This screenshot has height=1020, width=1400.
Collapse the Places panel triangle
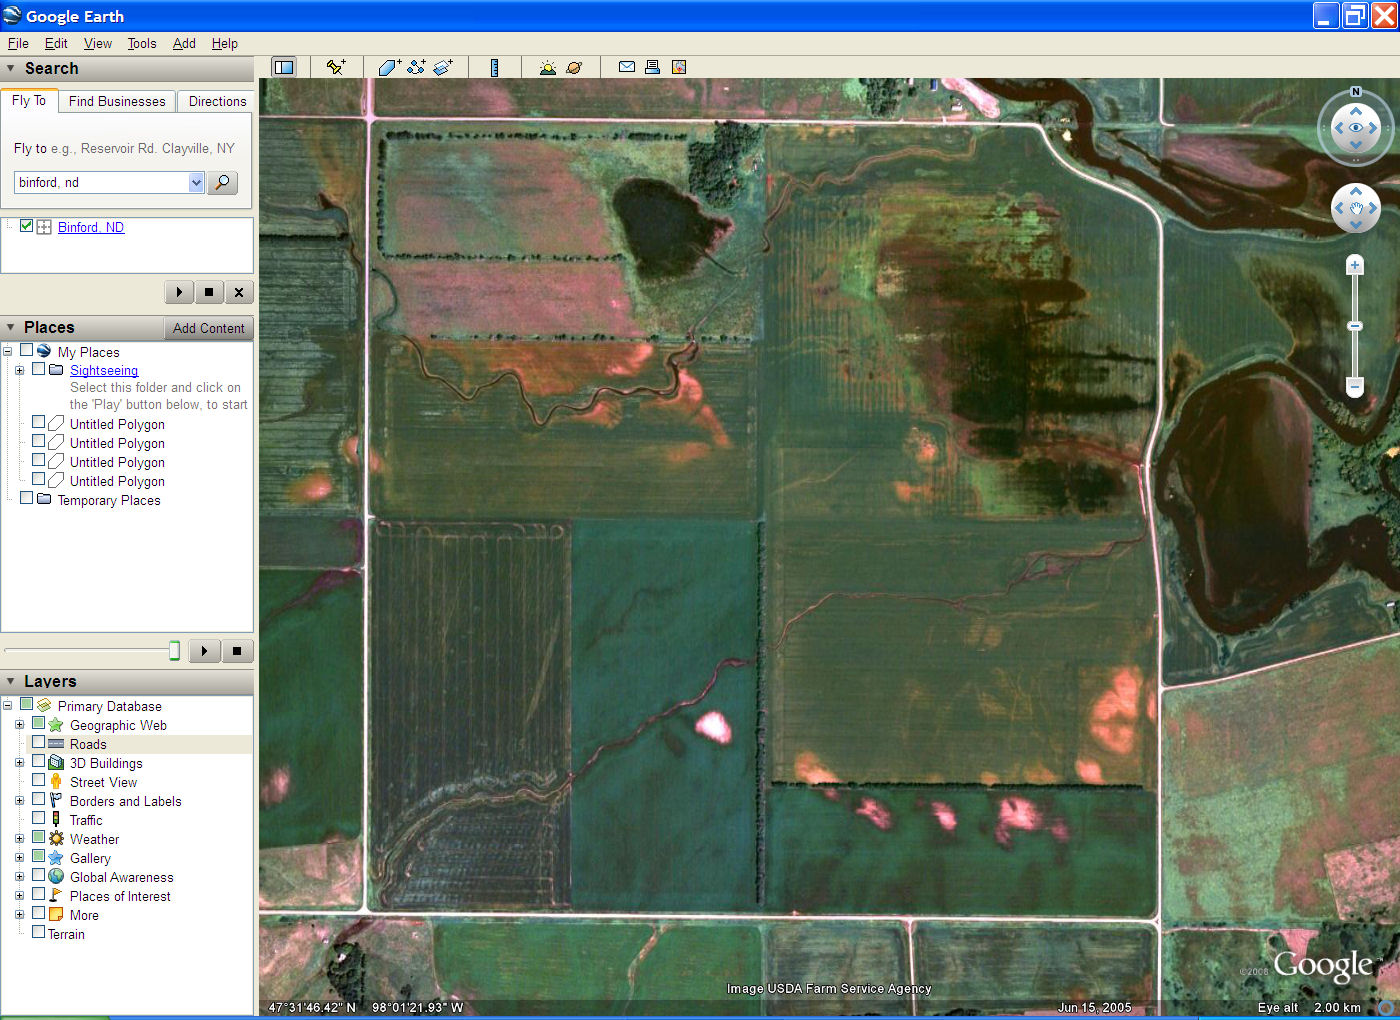10,327
